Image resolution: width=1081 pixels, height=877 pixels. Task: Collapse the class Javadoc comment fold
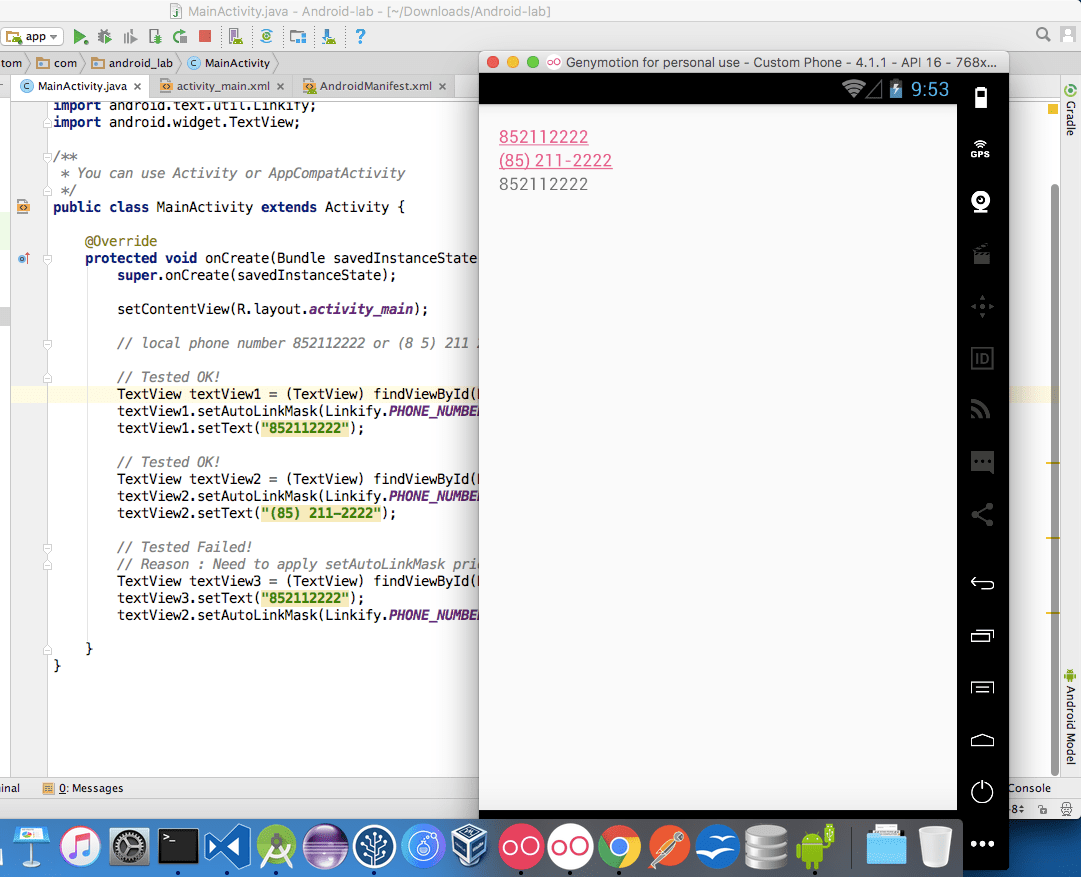[47, 157]
